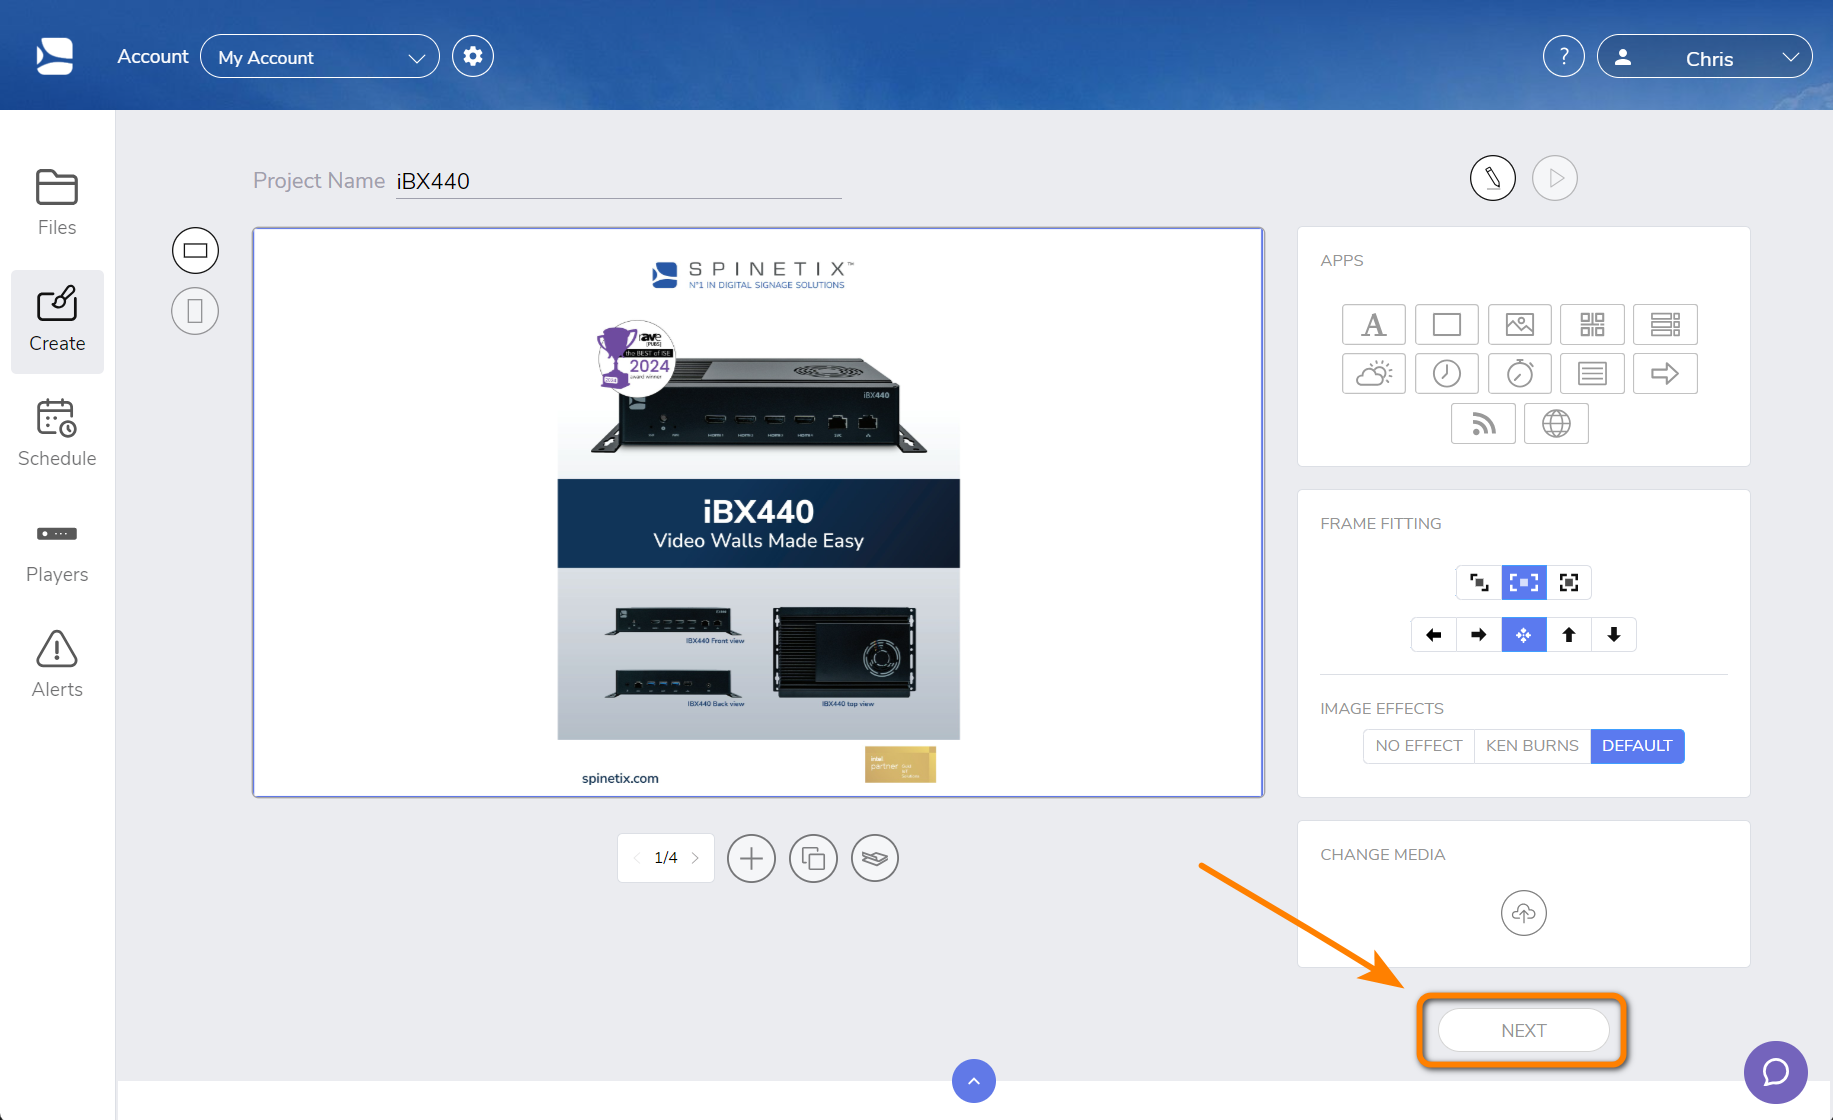The width and height of the screenshot is (1833, 1120).
Task: Open the Files section in sidebar
Action: pyautogui.click(x=57, y=203)
